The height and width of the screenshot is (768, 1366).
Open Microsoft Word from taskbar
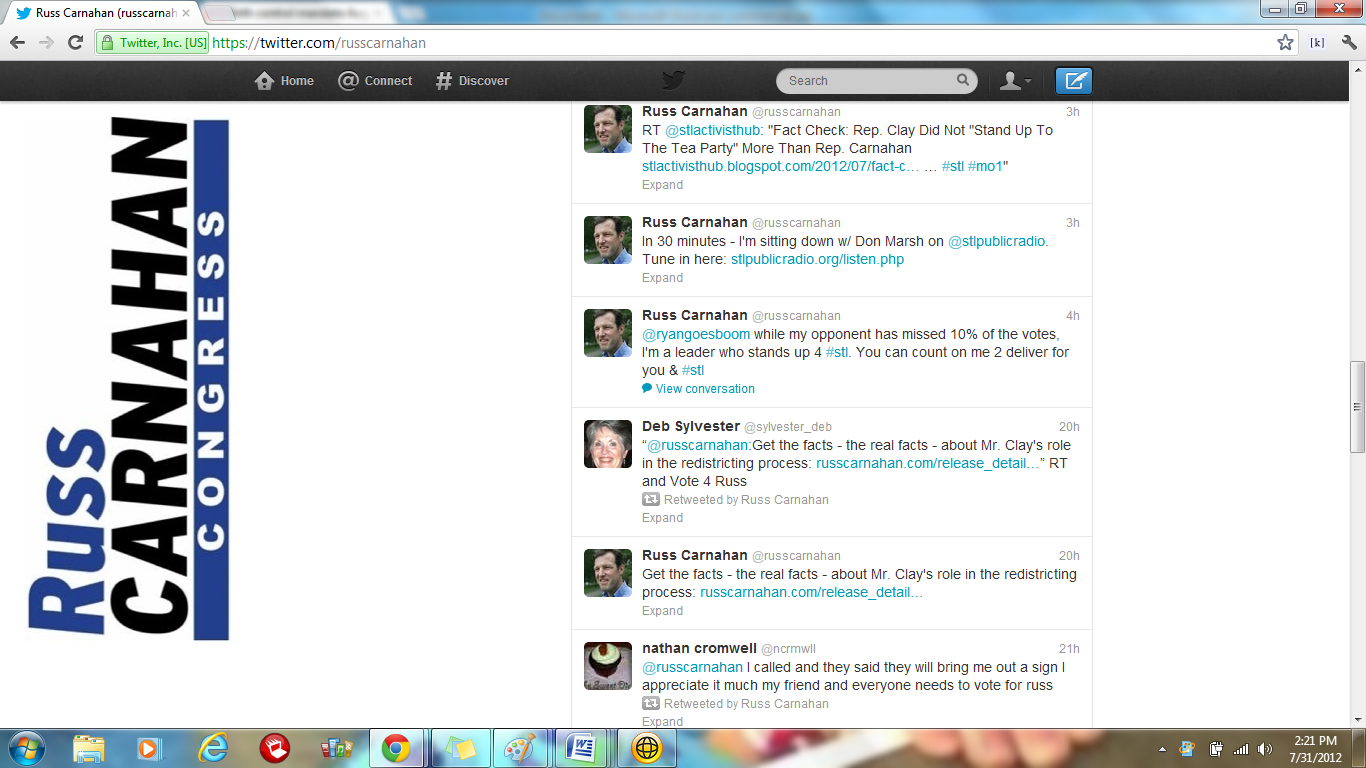click(582, 748)
